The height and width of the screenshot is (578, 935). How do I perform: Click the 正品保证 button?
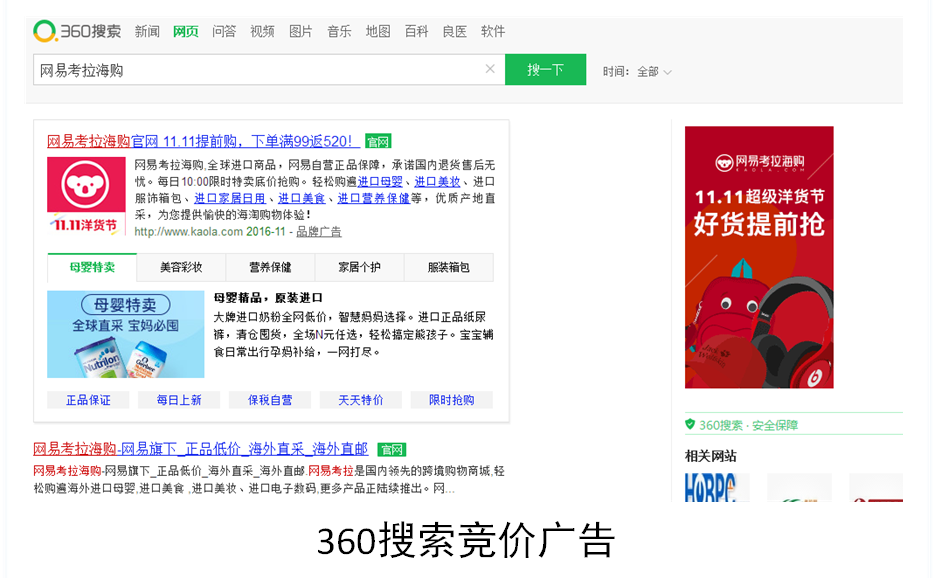[88, 400]
